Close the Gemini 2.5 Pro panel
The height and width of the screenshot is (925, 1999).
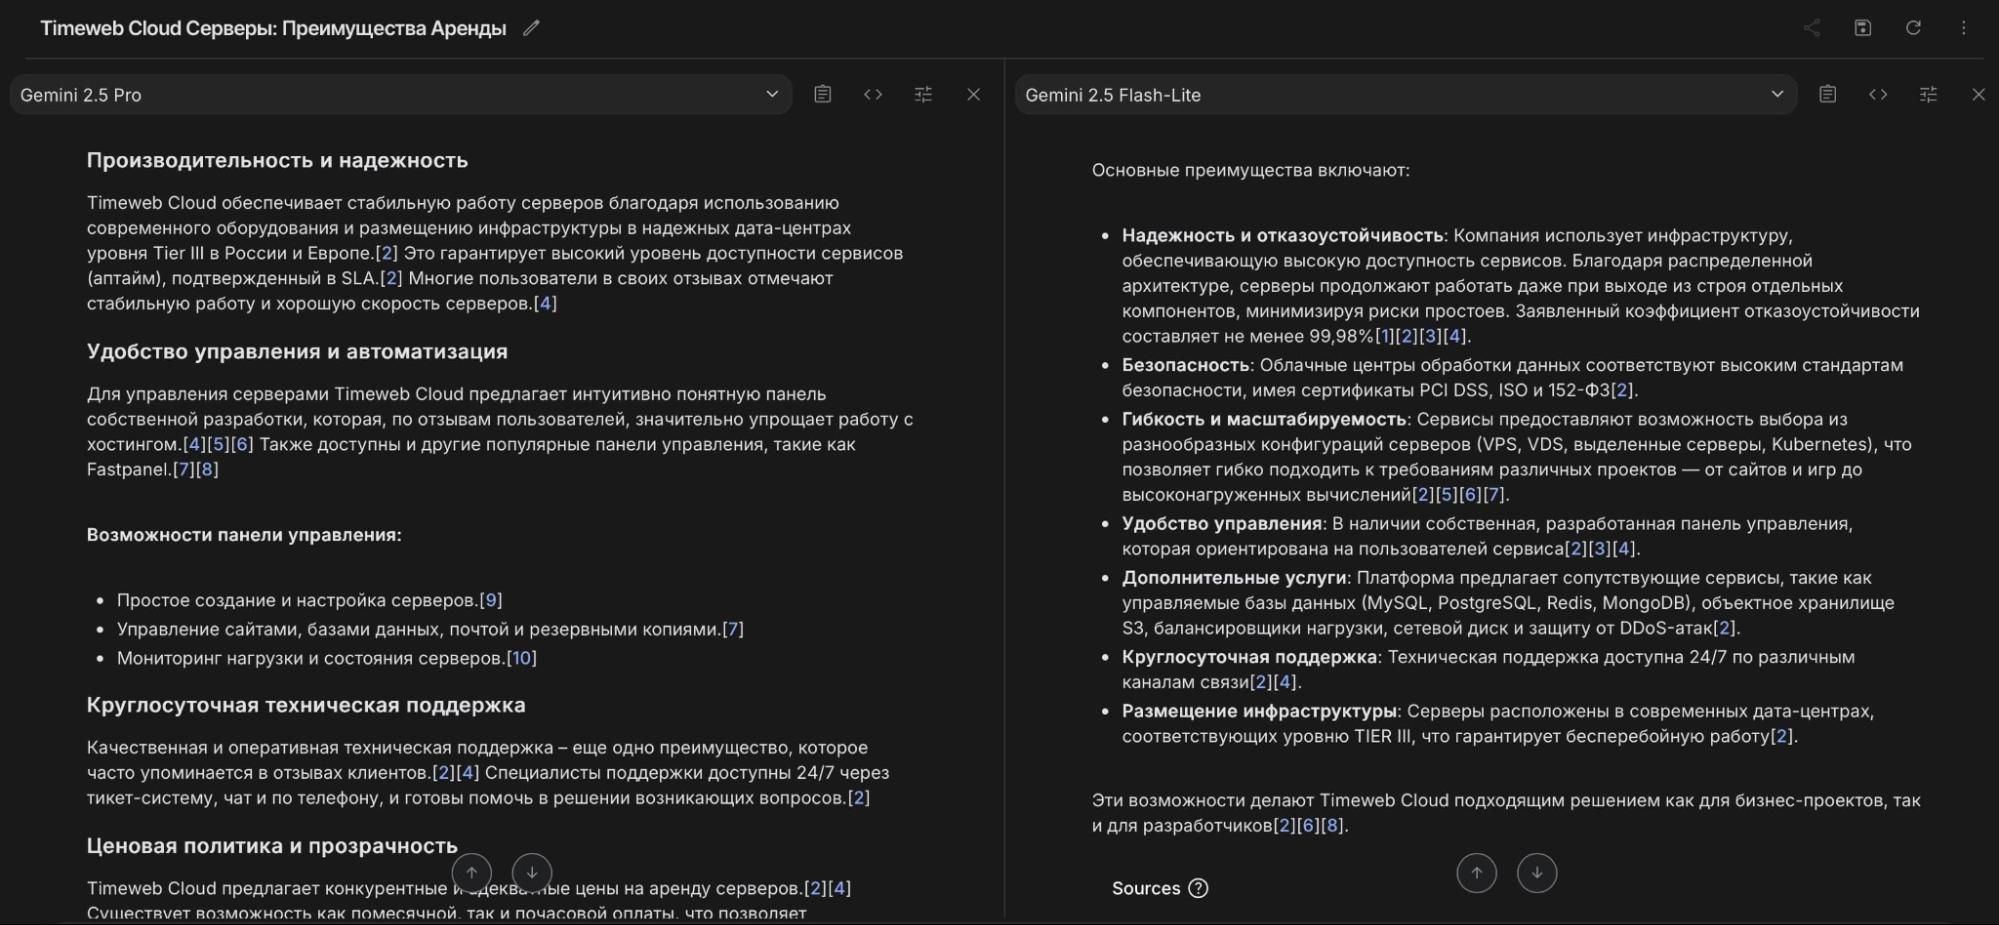pos(973,94)
